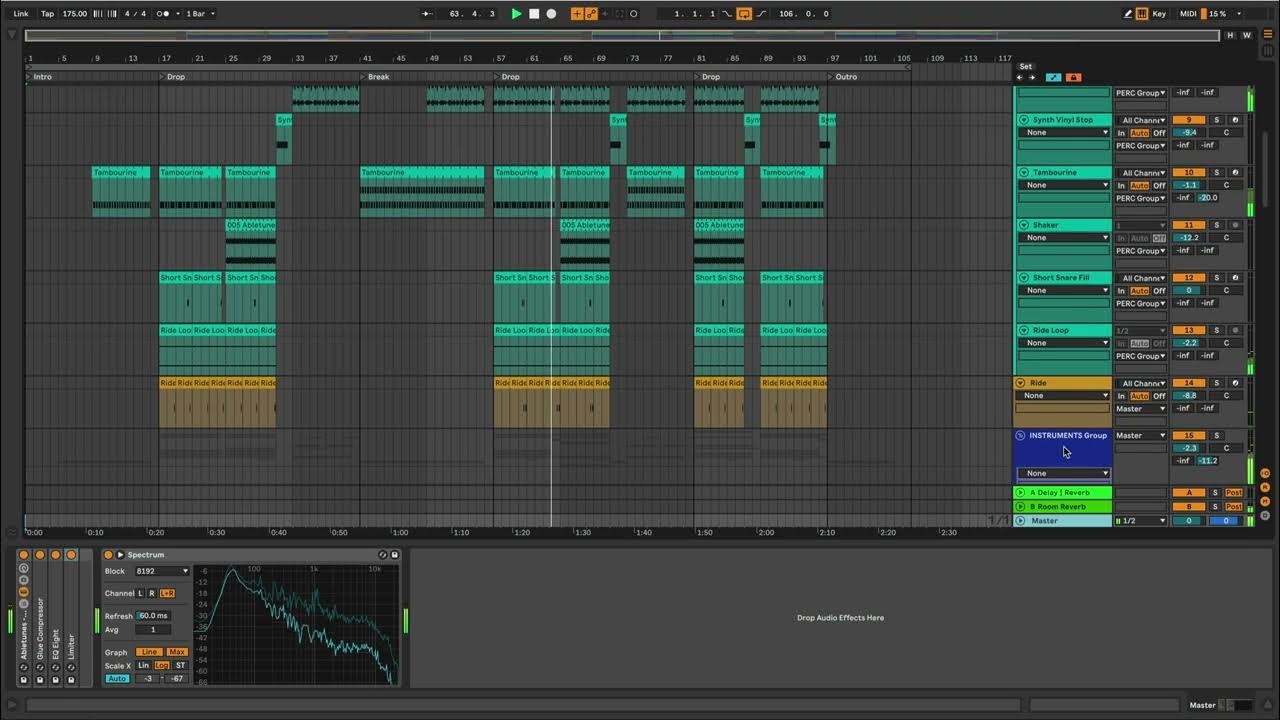Click previous locator arrow under Set
The image size is (1280, 720).
click(1020, 77)
